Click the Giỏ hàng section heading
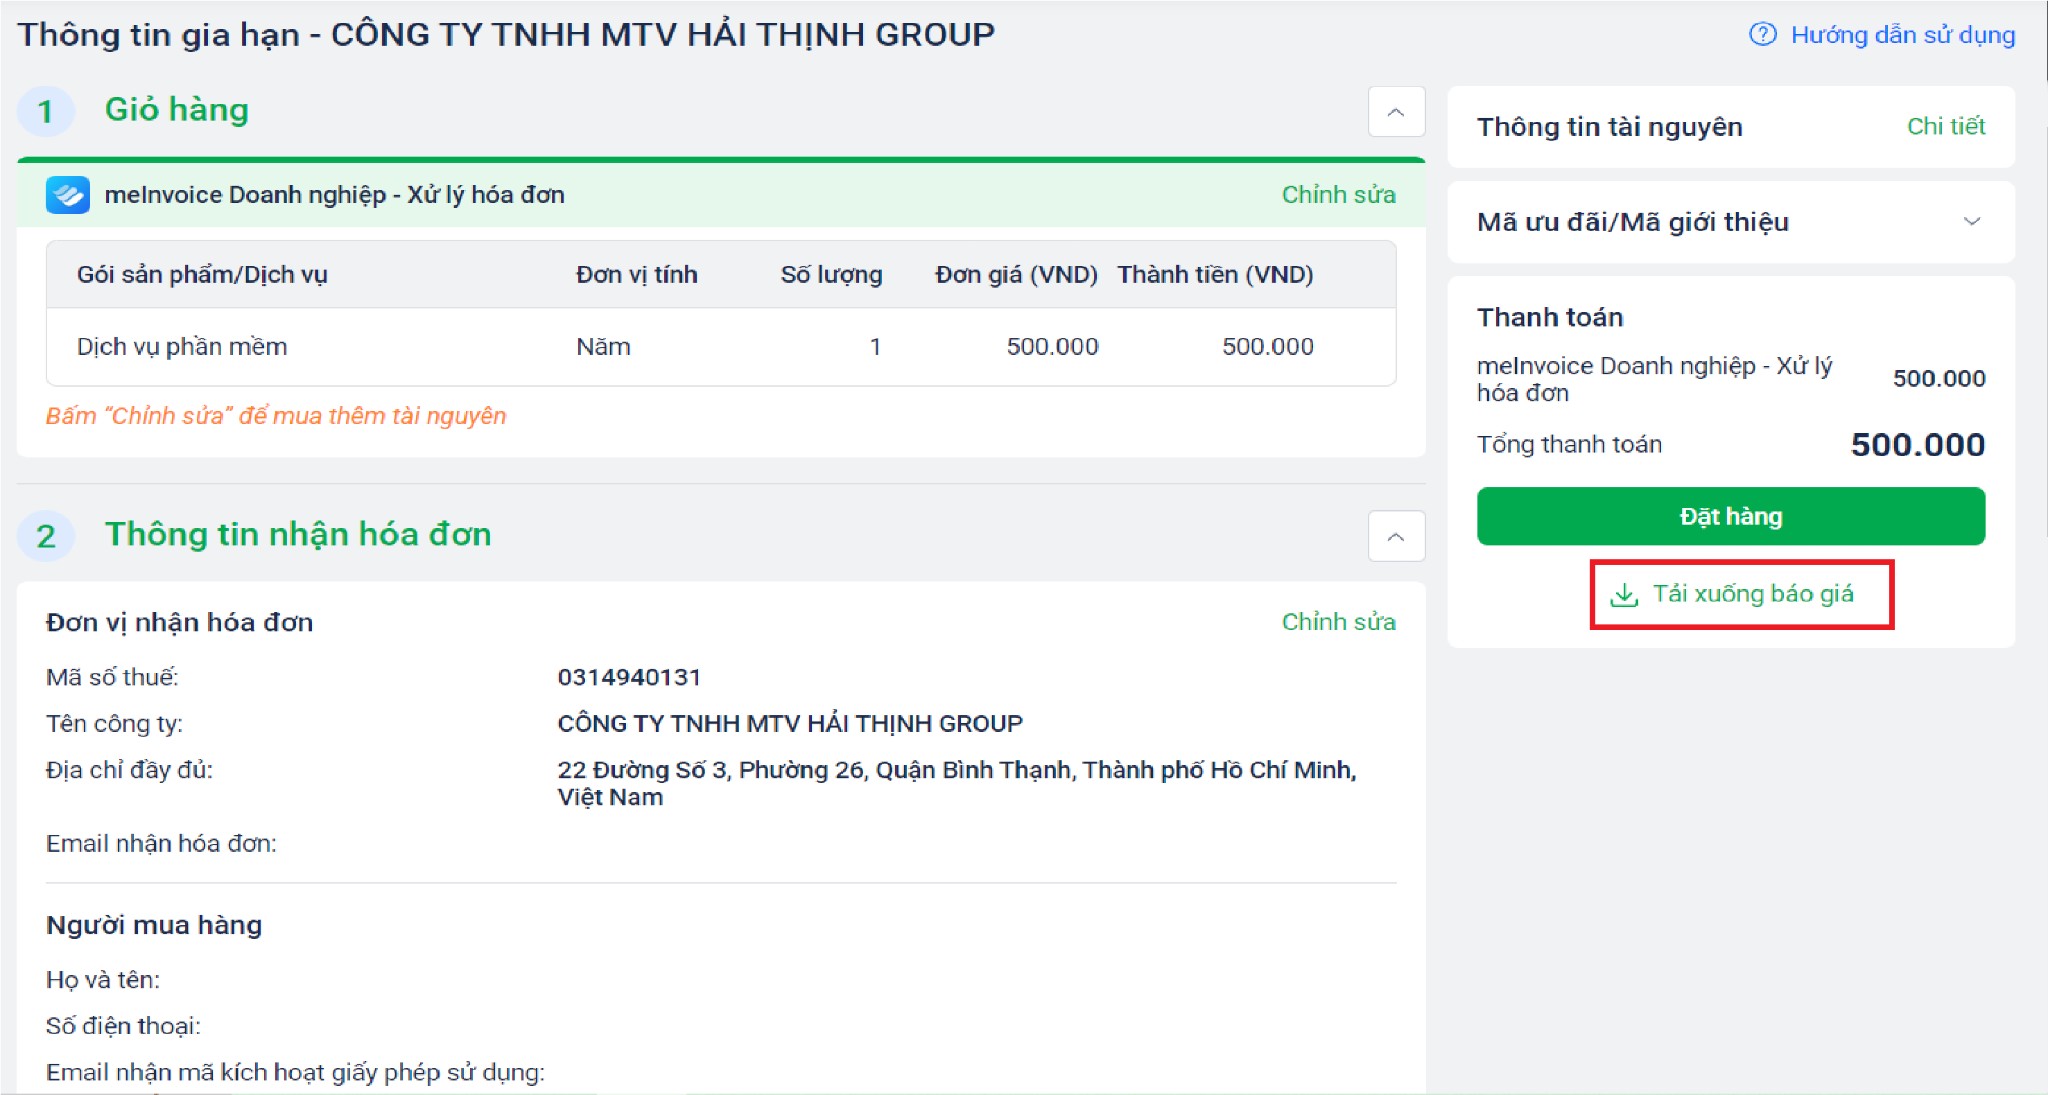Screen dimensions: 2048x1095 177,110
